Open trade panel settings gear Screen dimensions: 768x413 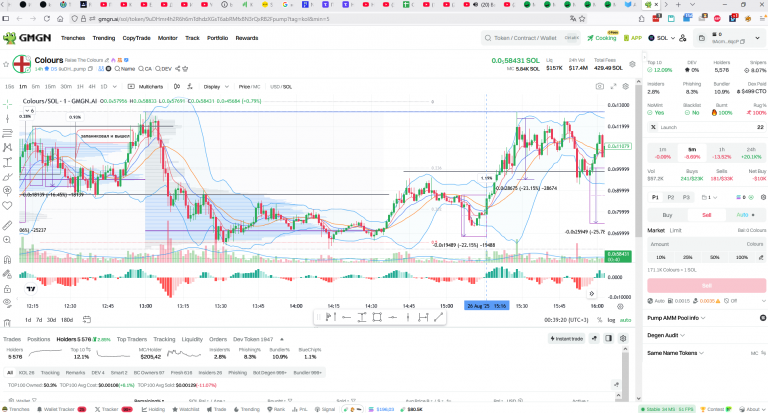[763, 197]
